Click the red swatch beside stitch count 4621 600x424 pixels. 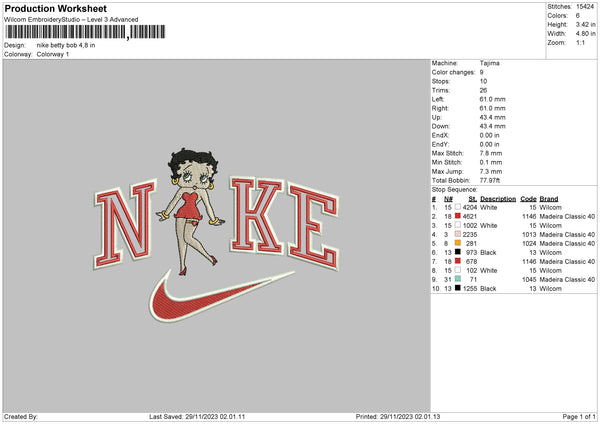tap(458, 216)
